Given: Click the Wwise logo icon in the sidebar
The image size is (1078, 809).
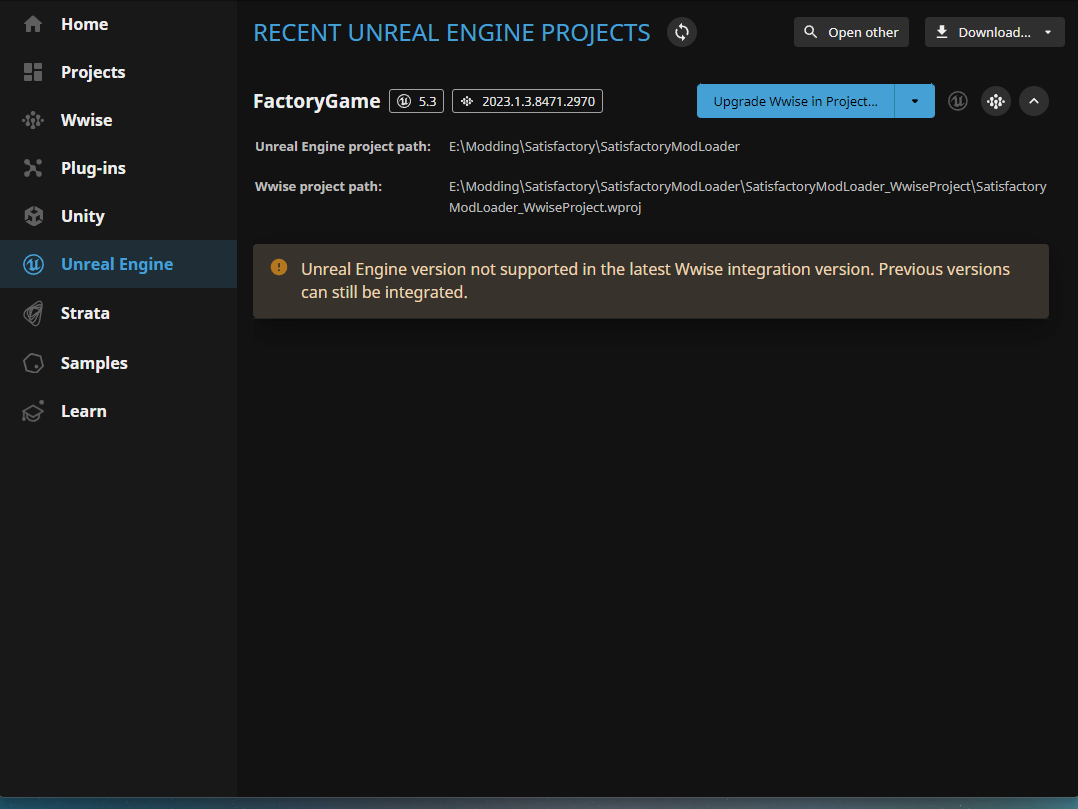Looking at the screenshot, I should pos(33,120).
